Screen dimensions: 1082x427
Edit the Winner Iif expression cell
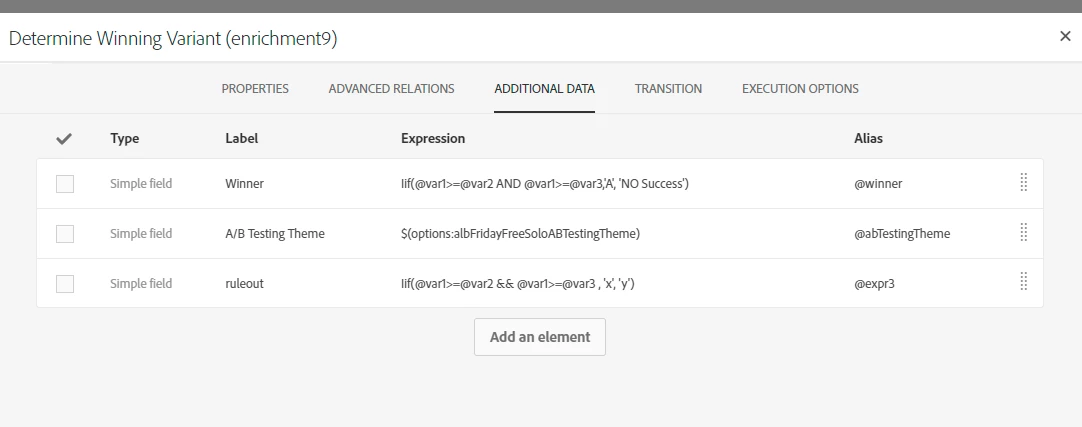click(x=544, y=183)
